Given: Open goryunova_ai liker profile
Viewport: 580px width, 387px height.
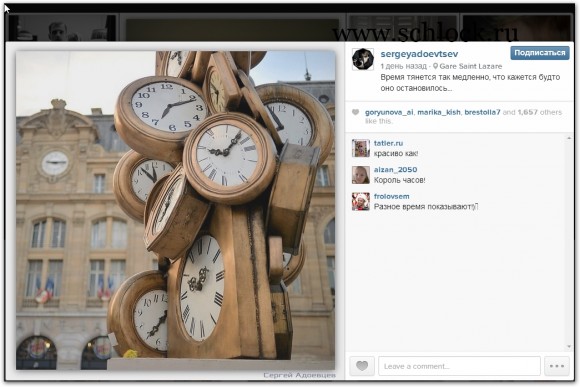Looking at the screenshot, I should pyautogui.click(x=389, y=112).
